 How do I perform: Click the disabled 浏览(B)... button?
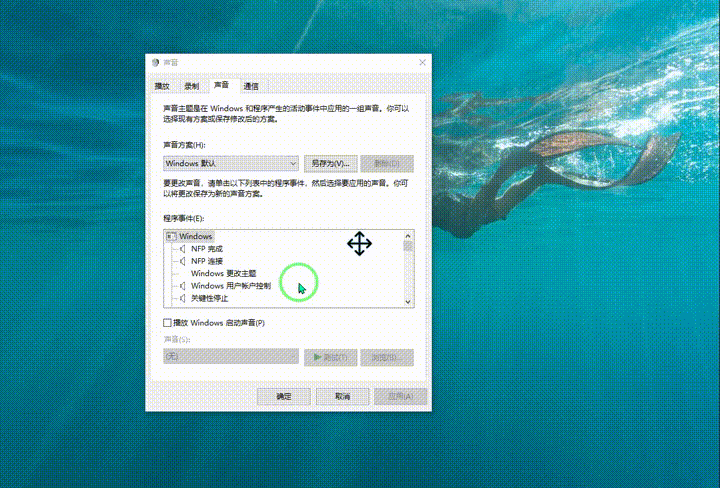tap(387, 358)
